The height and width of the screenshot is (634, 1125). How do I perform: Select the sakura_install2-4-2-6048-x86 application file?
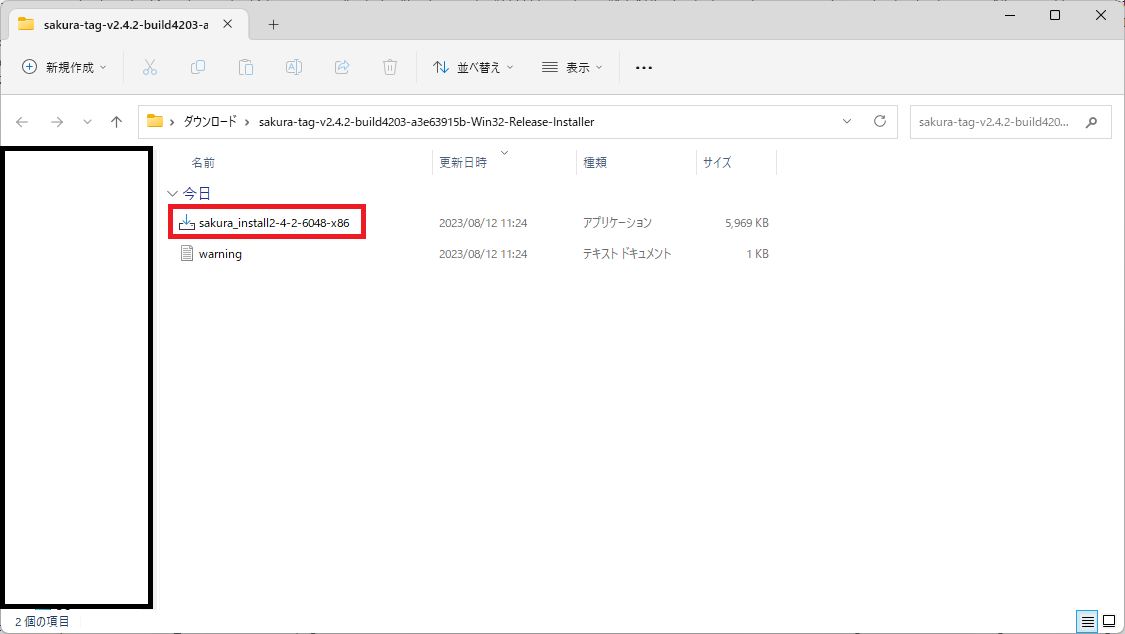(x=273, y=223)
